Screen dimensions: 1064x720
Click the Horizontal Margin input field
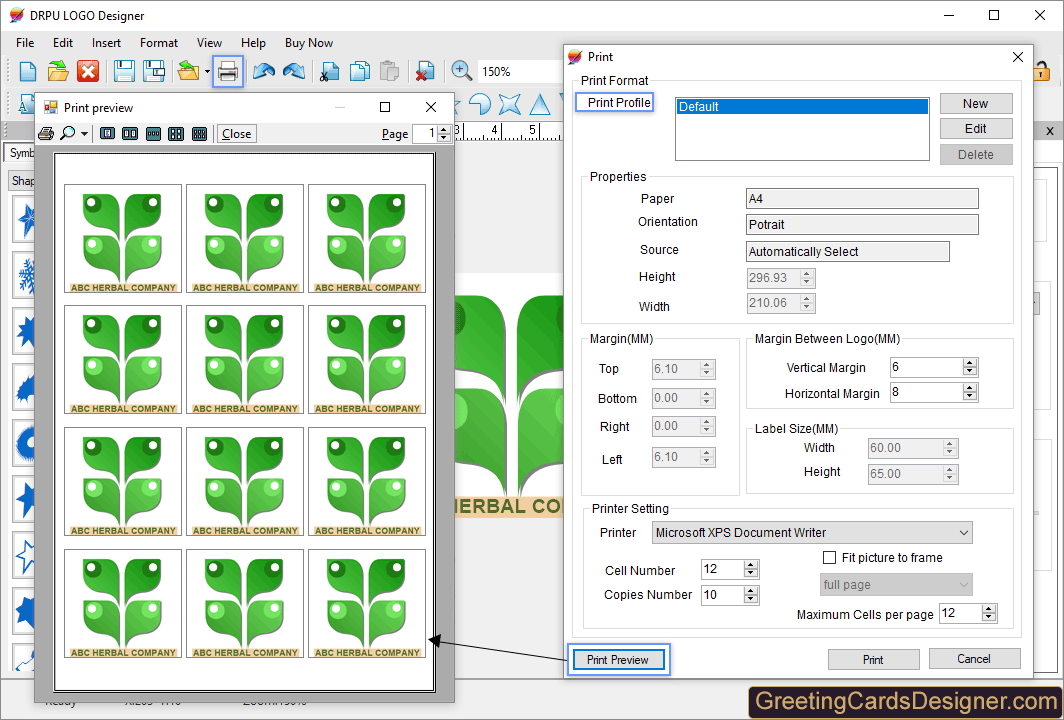pos(926,392)
